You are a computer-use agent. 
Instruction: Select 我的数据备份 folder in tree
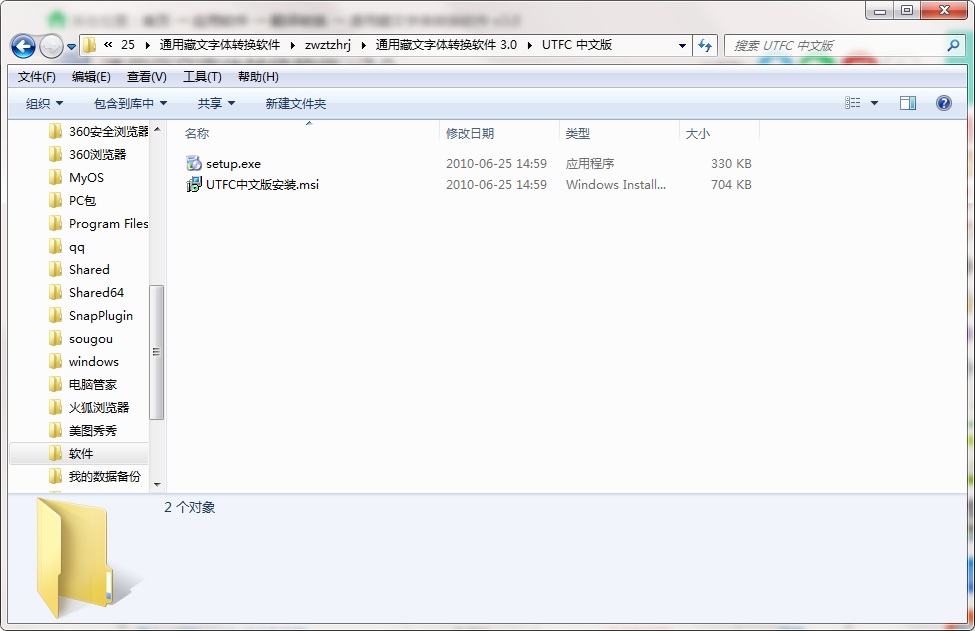pos(104,476)
